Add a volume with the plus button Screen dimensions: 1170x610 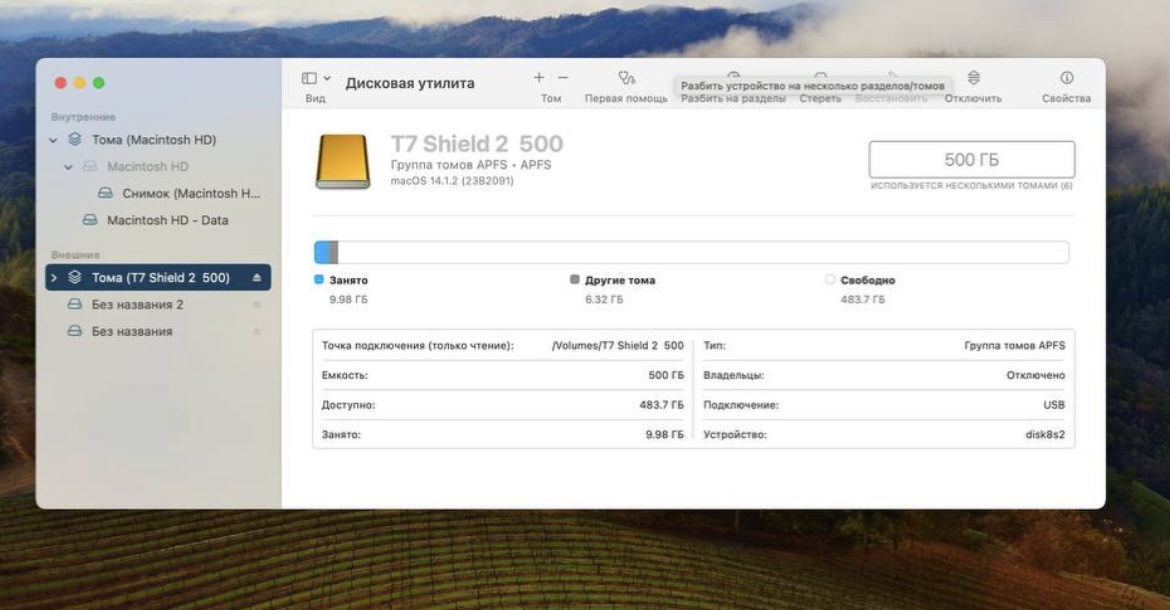coord(539,78)
